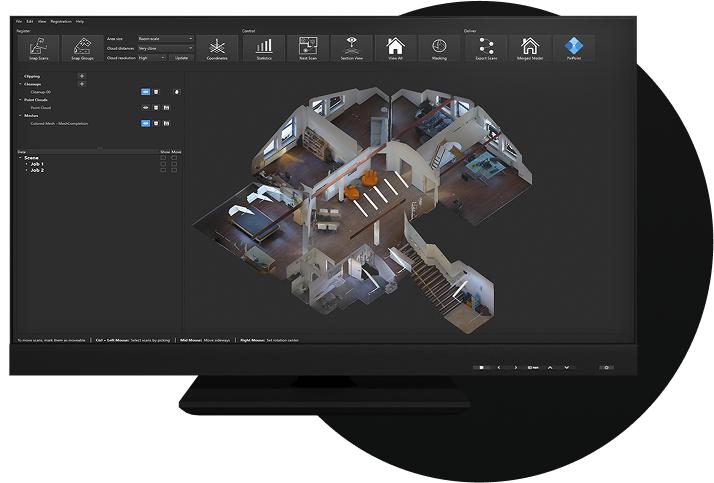714x483 pixels.
Task: Toggle visibility of Cleanup-00
Action: [145, 91]
